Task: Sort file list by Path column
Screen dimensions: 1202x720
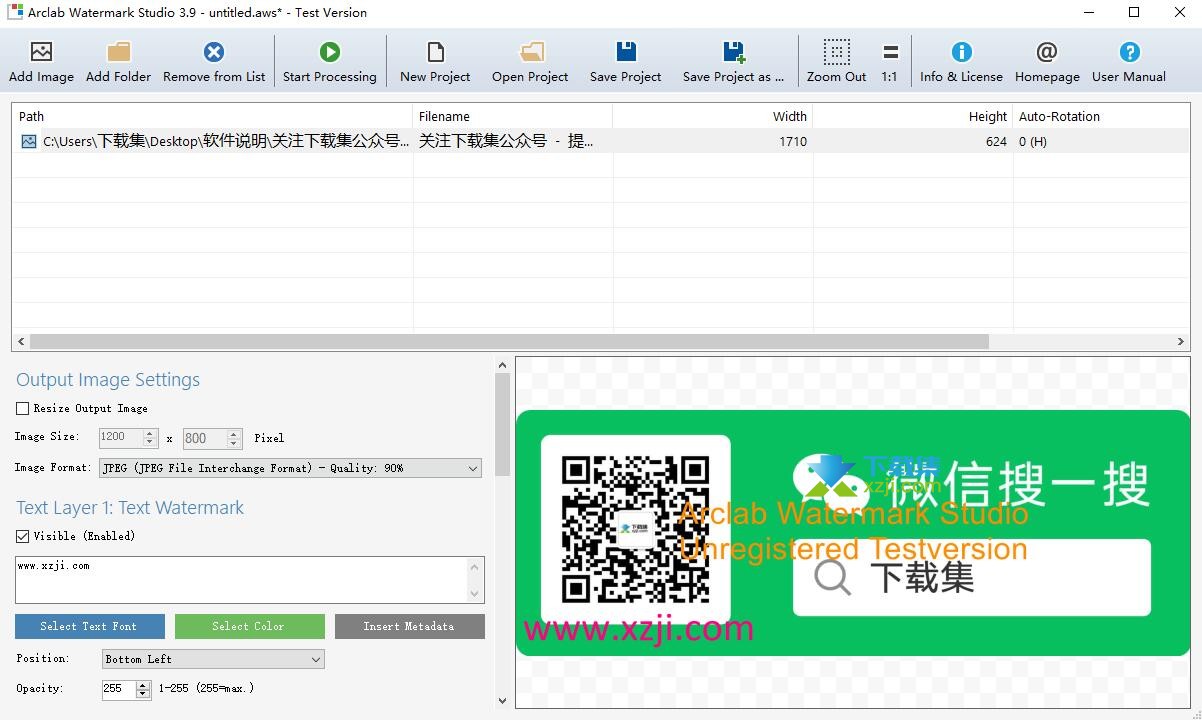Action: [x=212, y=116]
